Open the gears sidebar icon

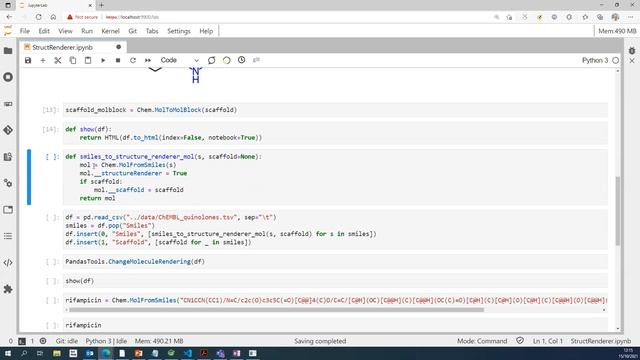point(8,183)
